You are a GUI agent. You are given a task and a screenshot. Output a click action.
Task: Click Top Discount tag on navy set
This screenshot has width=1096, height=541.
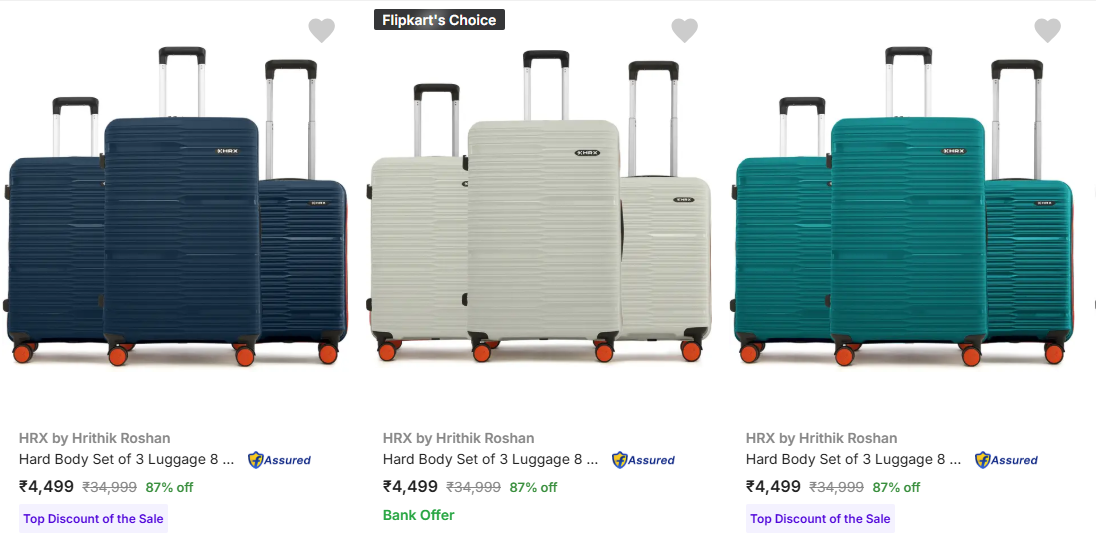(x=93, y=519)
